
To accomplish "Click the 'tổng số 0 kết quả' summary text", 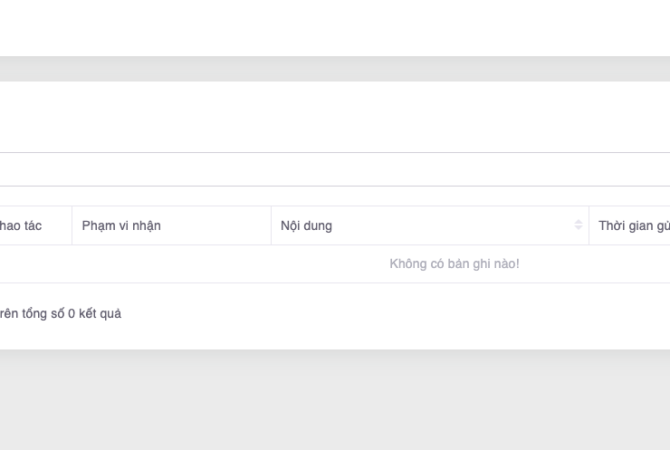I will [x=72, y=314].
